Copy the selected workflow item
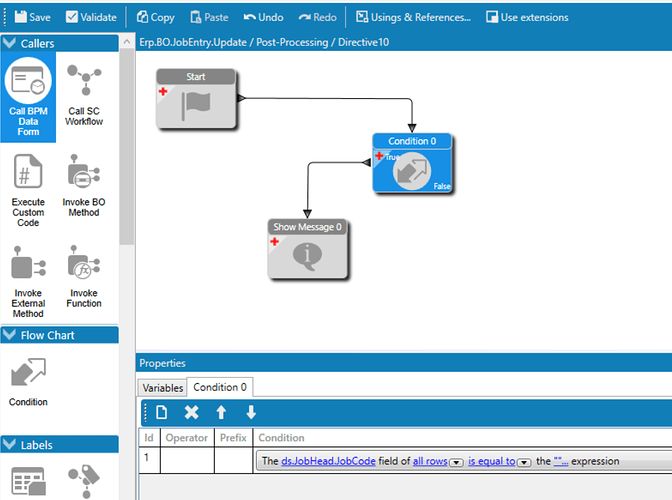 156,17
